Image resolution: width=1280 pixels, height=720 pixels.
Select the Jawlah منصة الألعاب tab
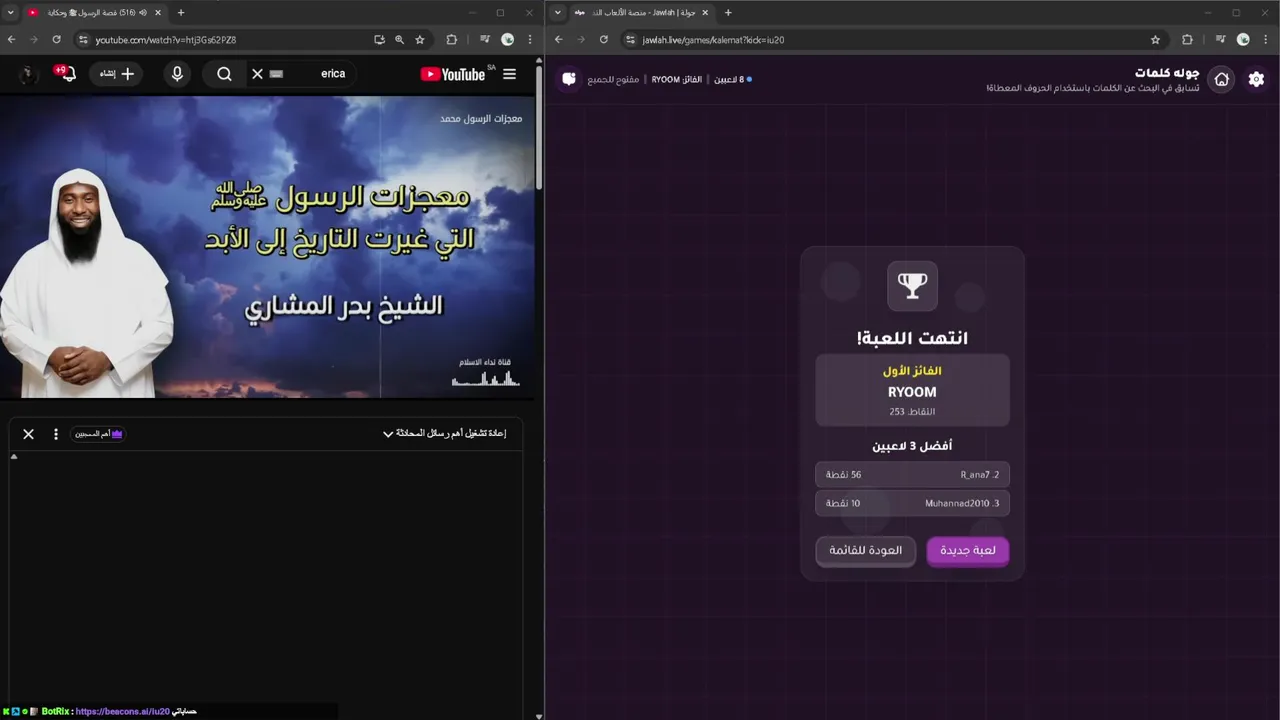[640, 13]
